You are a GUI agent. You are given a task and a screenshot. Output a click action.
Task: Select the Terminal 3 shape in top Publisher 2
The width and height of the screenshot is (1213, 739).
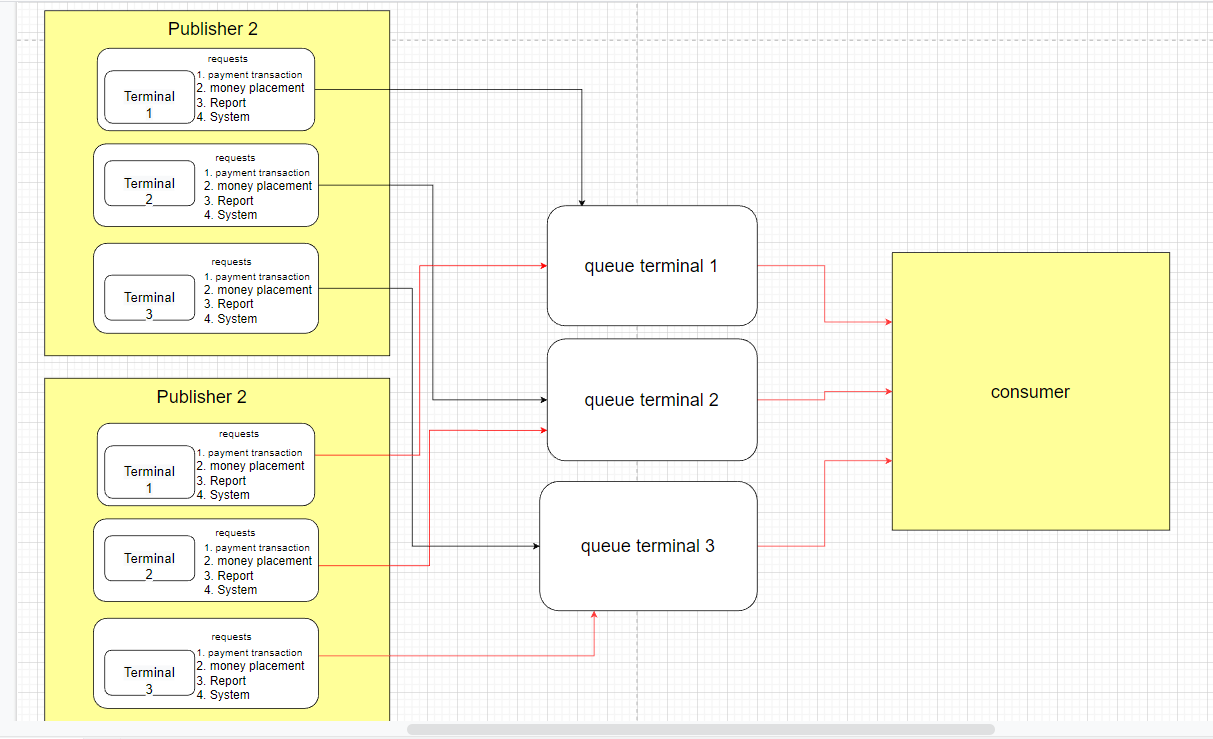(148, 297)
